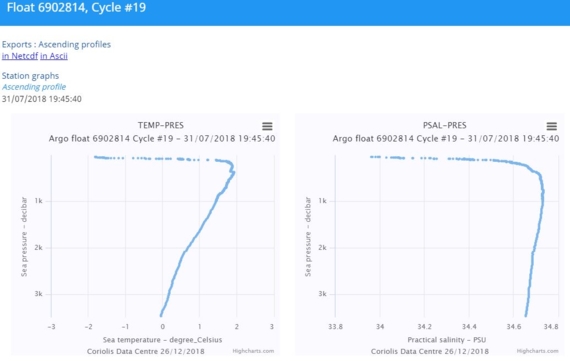Click the Sea temperature – degree_Celsius axis label

tap(162, 340)
